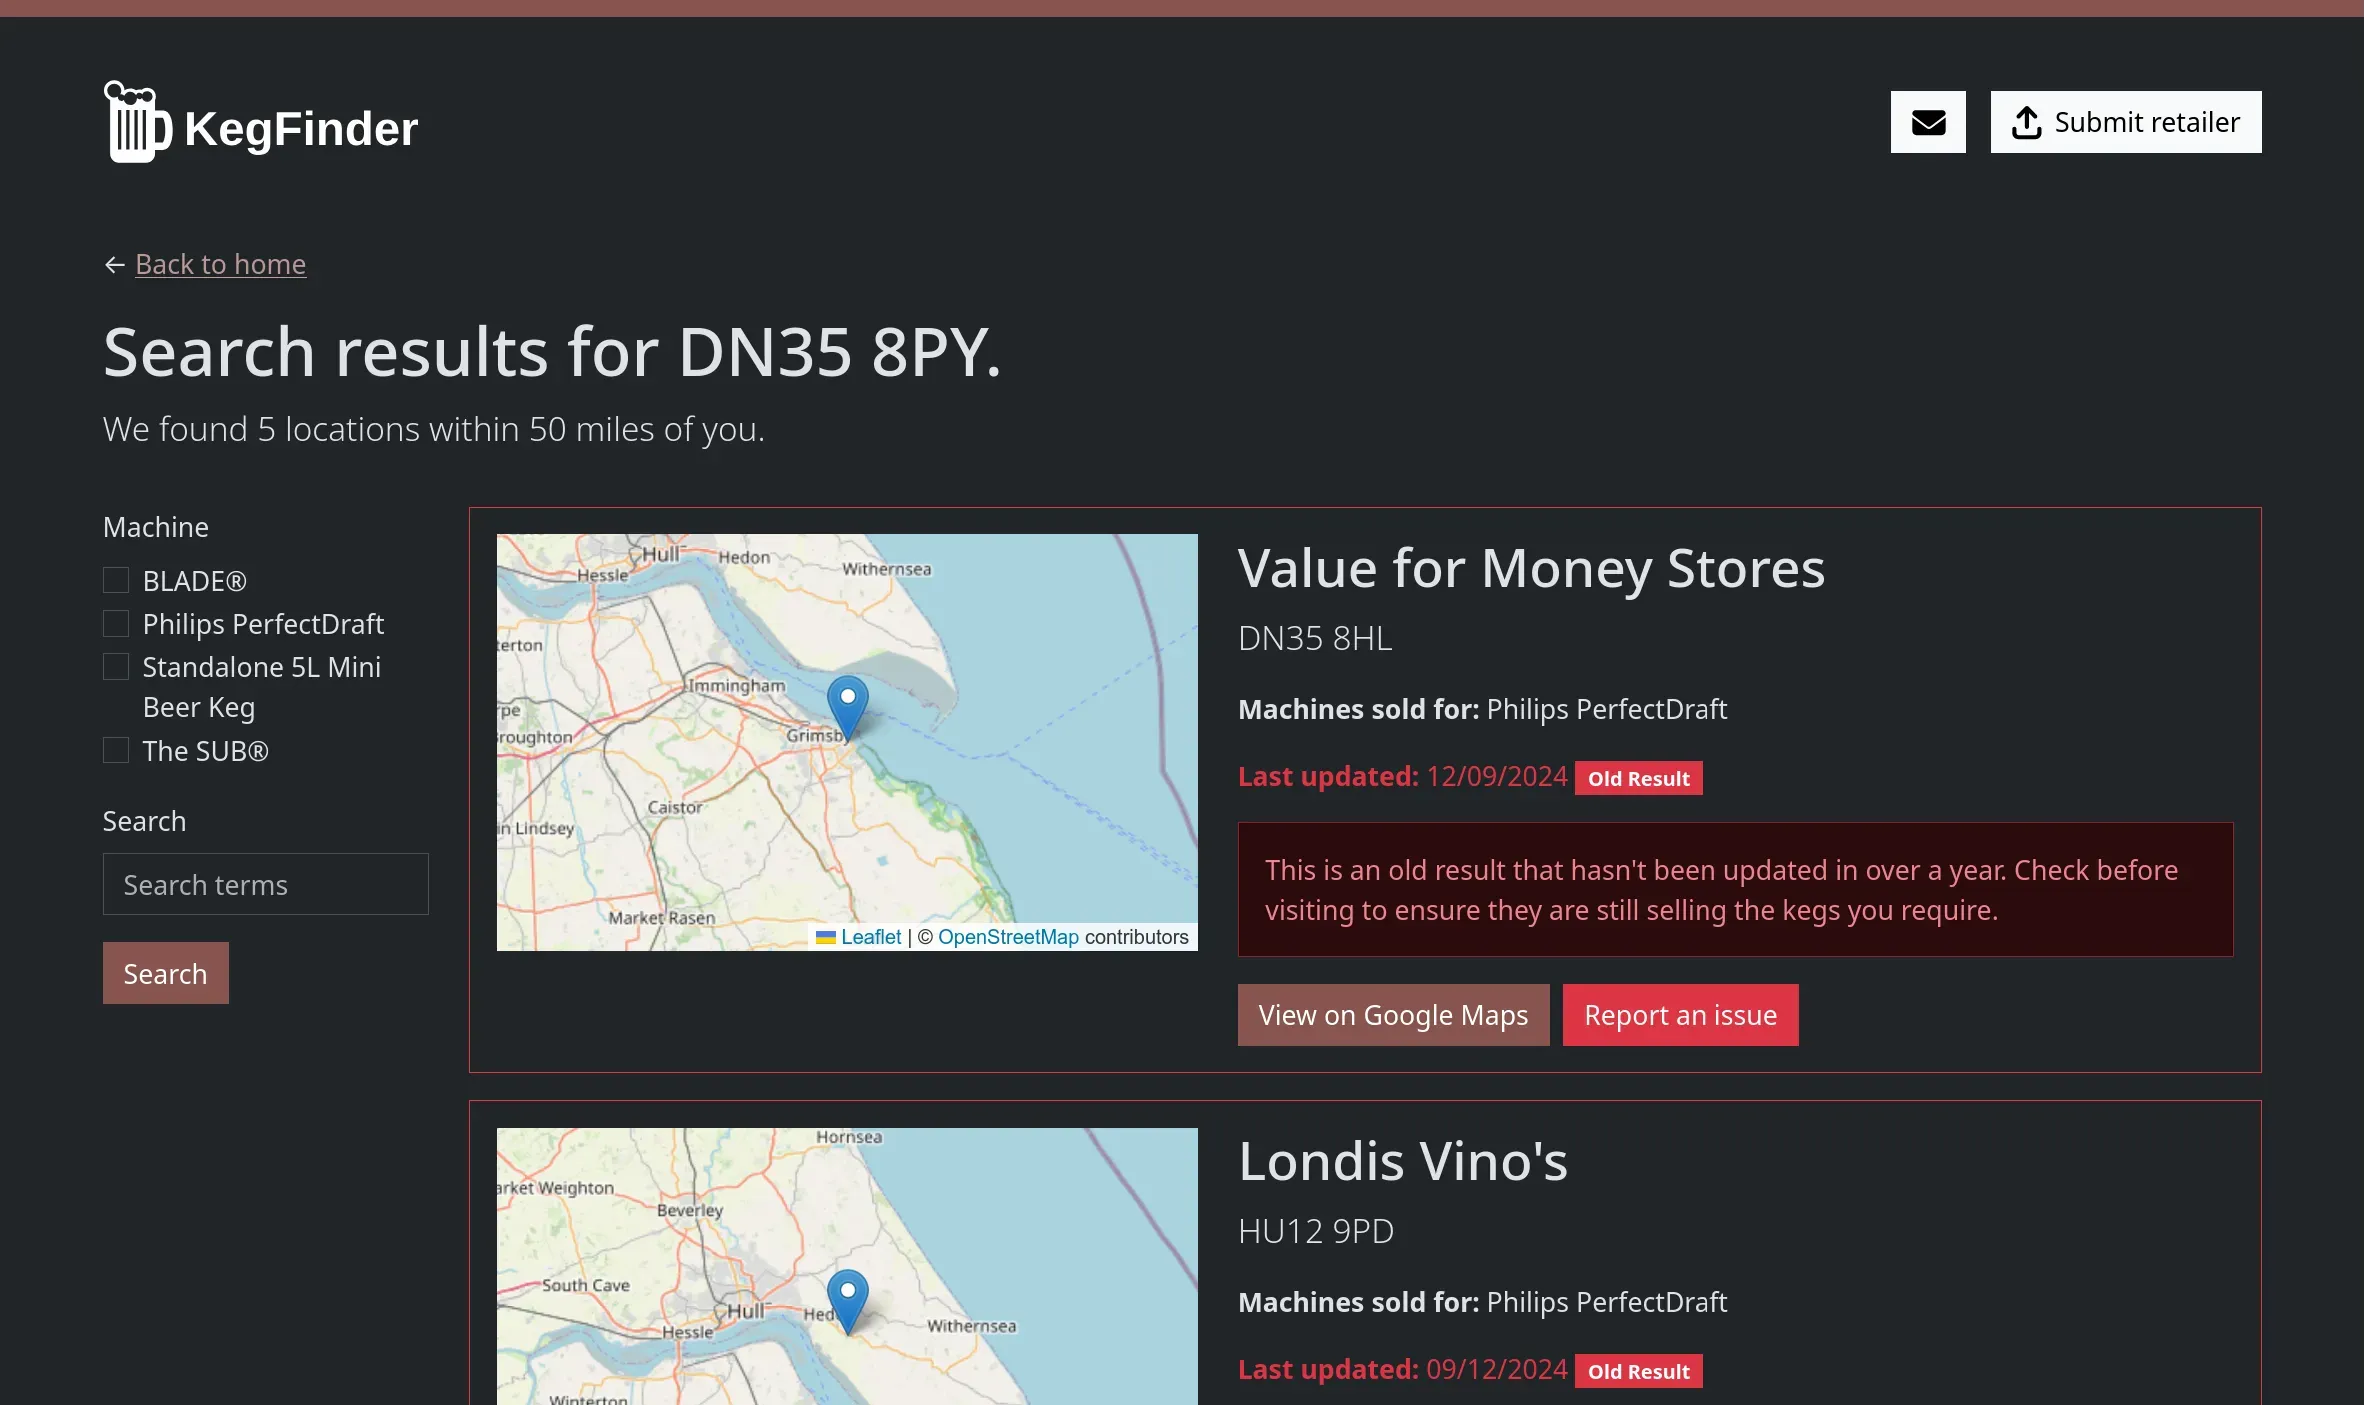Click the KegFinder beer mug logo
Viewport: 2365px width, 1405px height.
[138, 122]
